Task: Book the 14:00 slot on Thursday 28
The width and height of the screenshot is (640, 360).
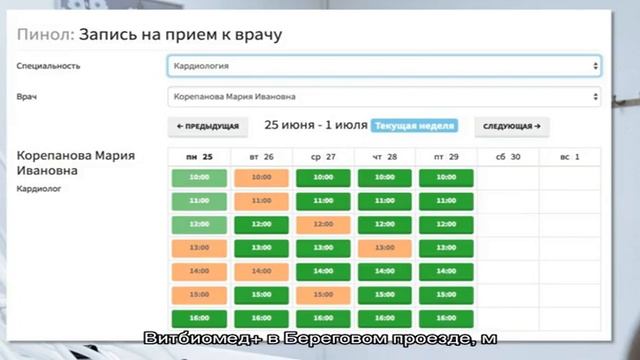Action: point(385,272)
